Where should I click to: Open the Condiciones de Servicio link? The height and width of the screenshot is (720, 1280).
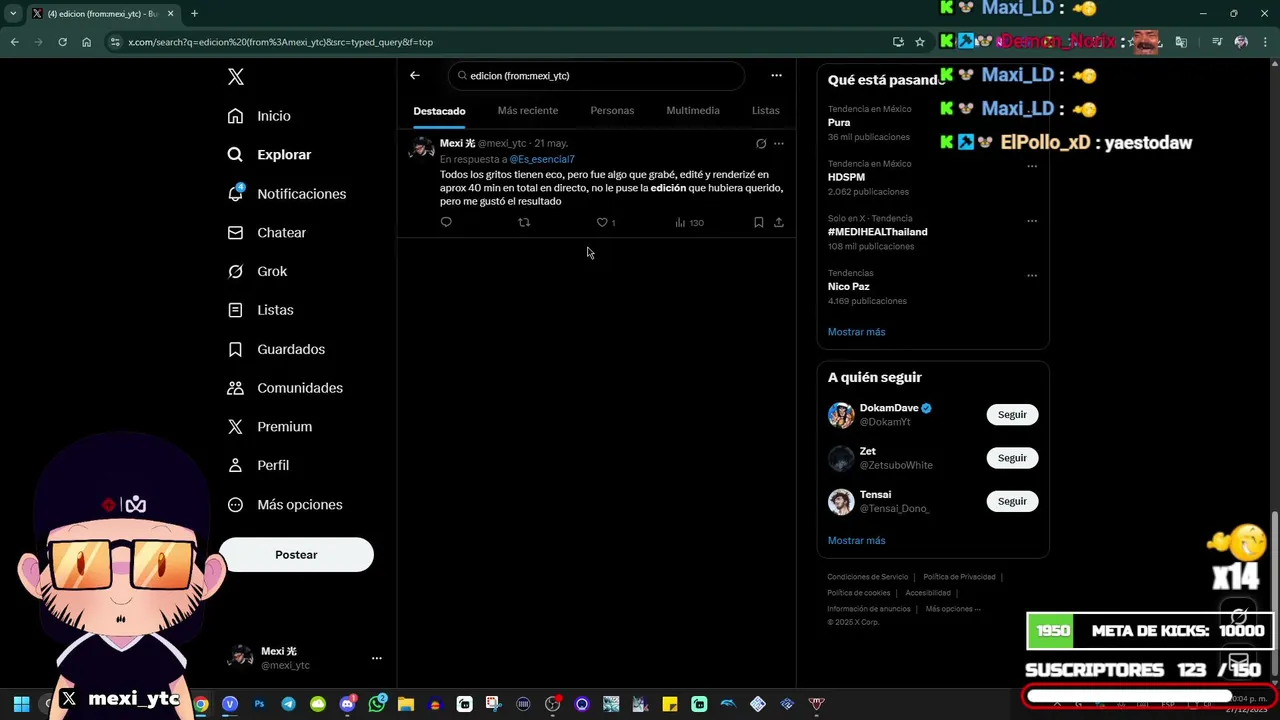(x=867, y=577)
